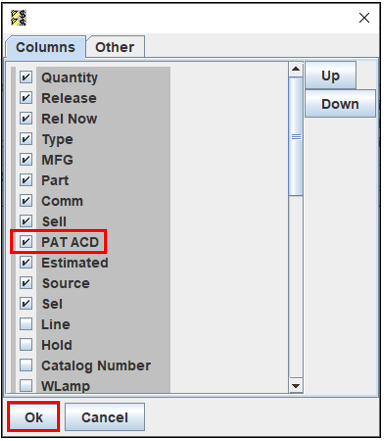
Task: Uncheck the Quantity column checkbox
Action: pos(26,77)
